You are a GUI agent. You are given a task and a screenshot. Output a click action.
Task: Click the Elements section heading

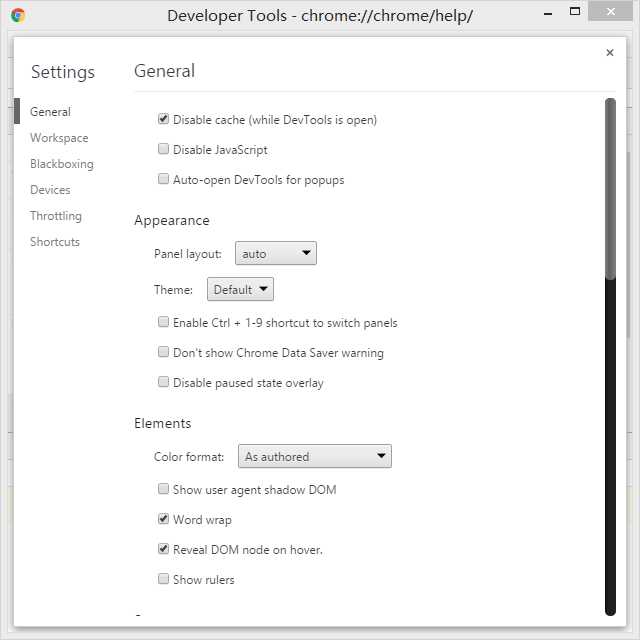tap(162, 423)
